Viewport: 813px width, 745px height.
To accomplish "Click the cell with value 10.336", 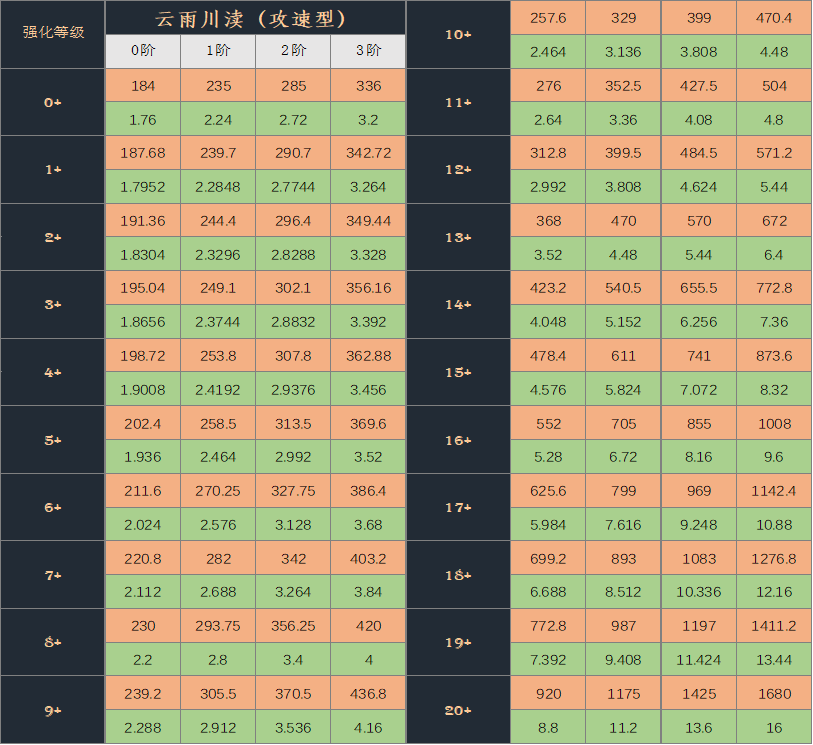I will pyautogui.click(x=699, y=592).
